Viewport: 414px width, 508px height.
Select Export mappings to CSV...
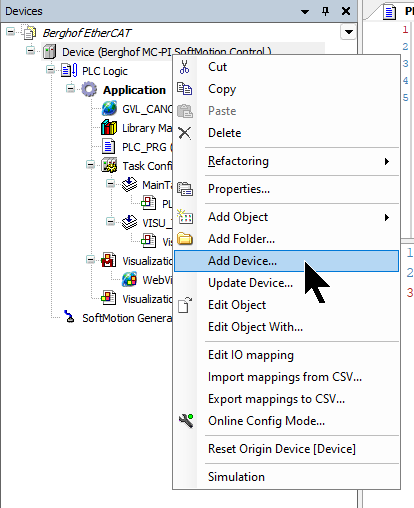point(287,399)
